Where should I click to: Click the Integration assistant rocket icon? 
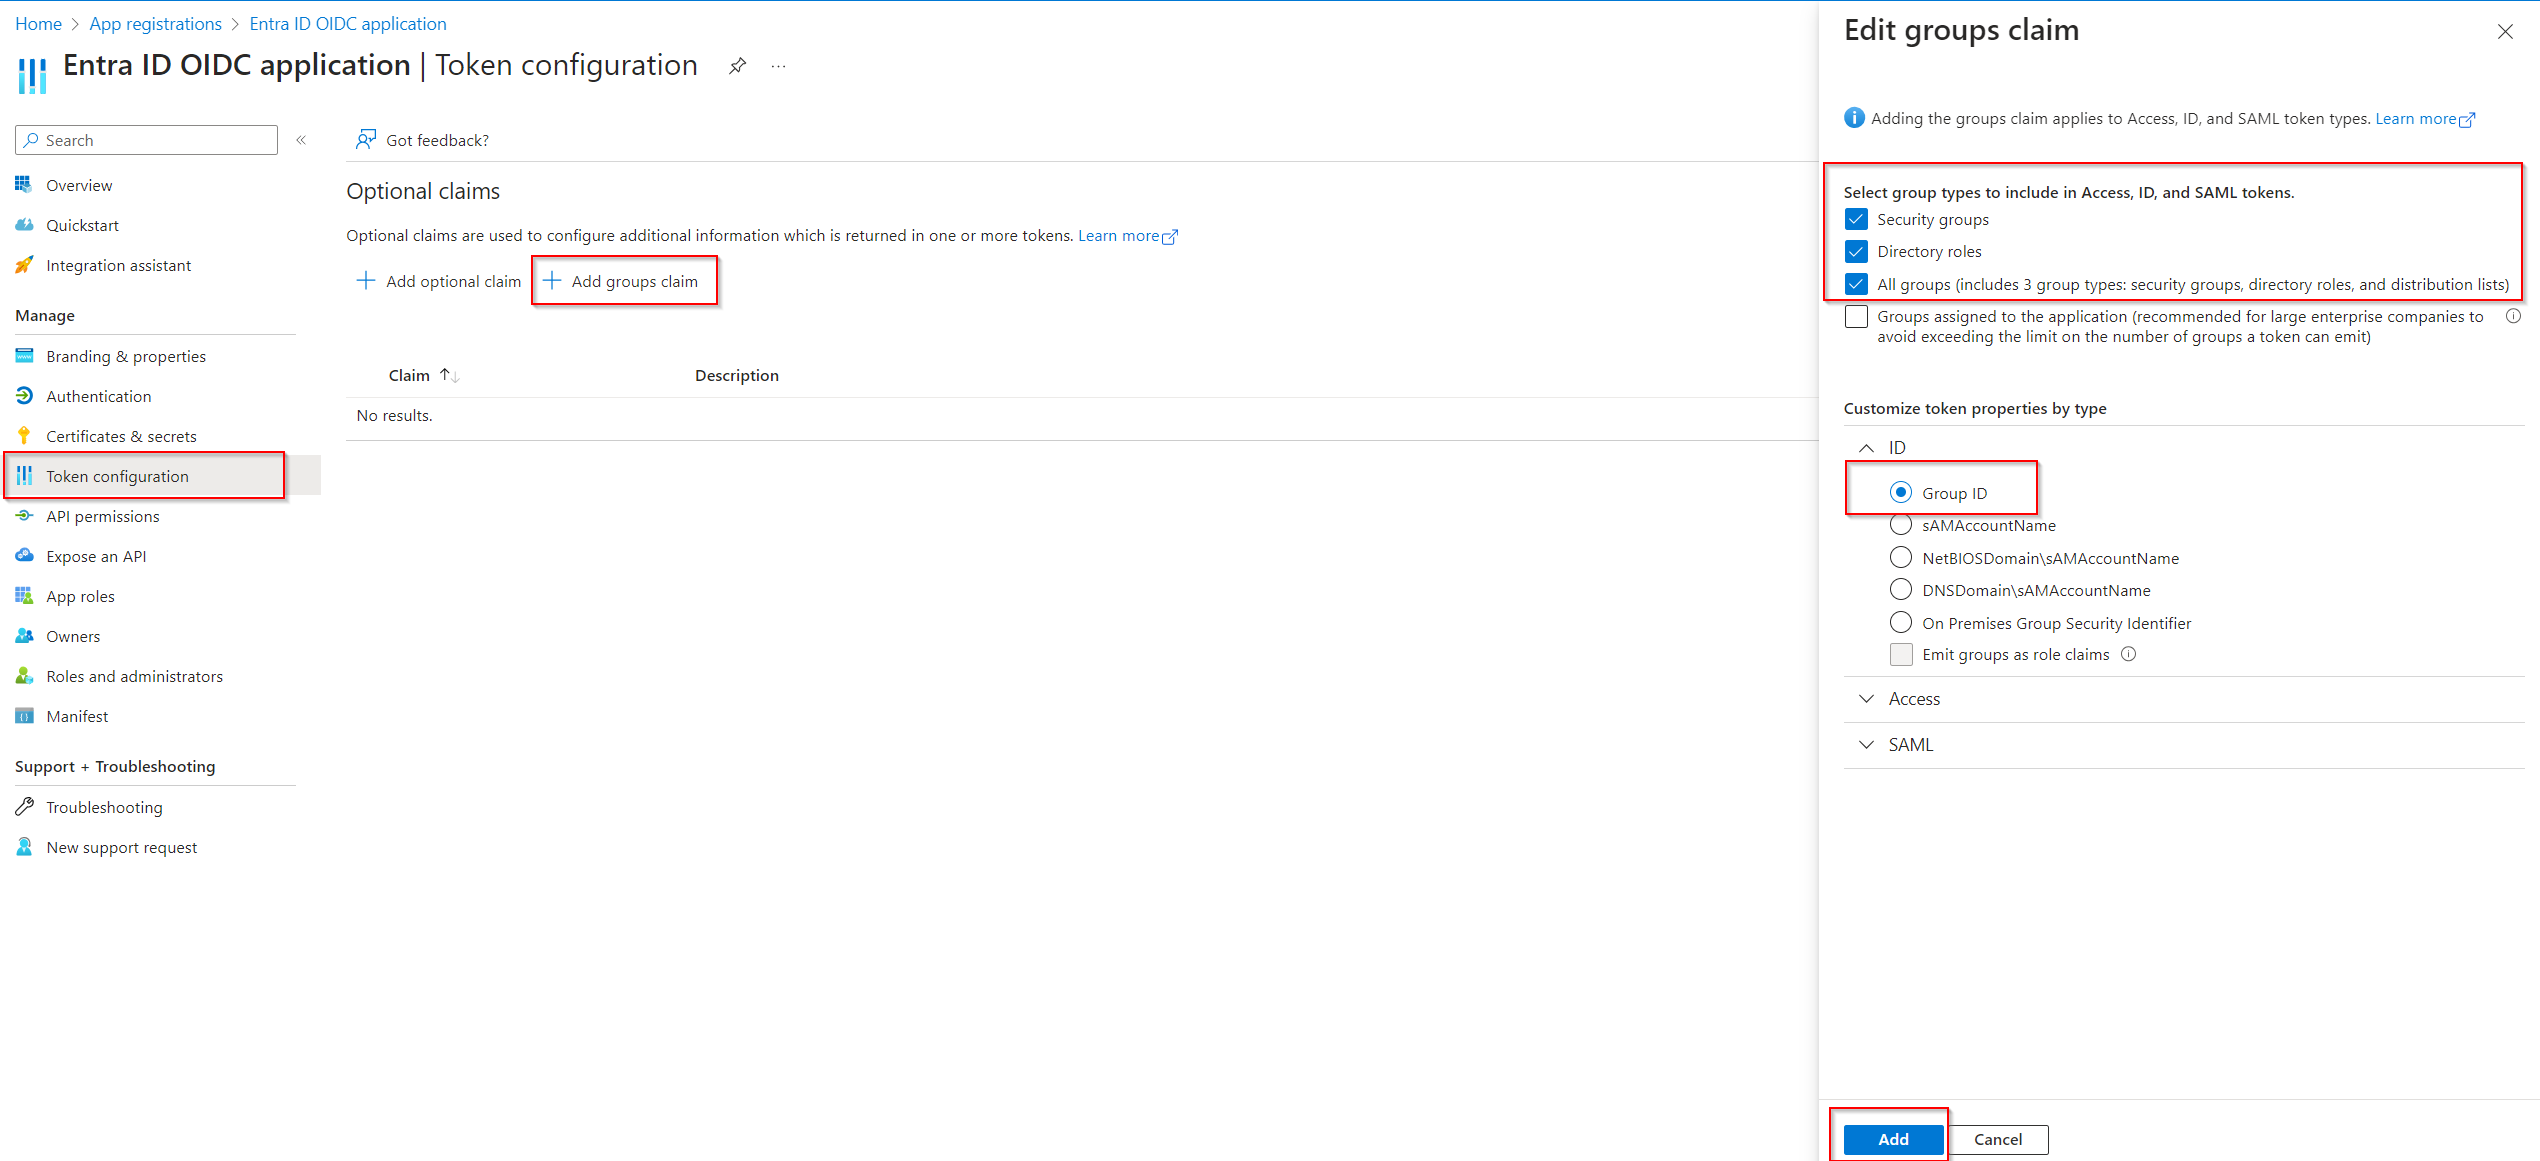25,265
